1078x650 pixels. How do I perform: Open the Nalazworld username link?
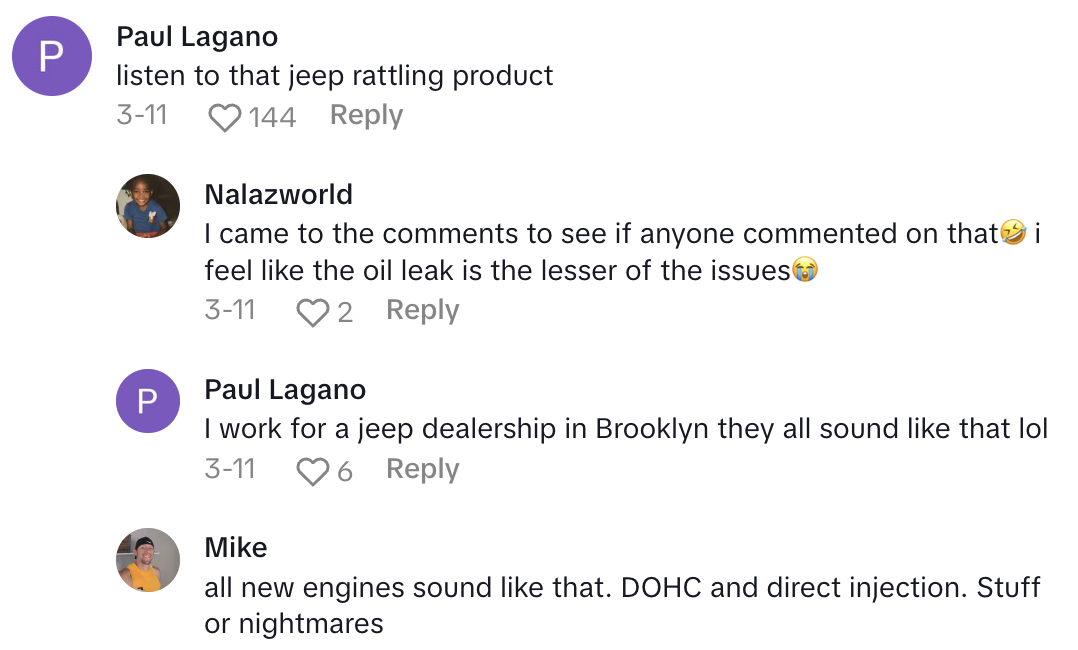(x=278, y=194)
